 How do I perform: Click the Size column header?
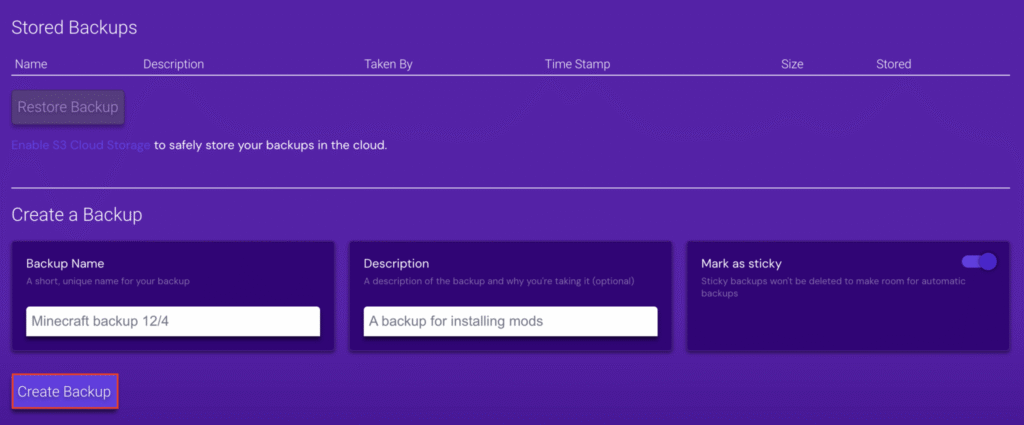(x=792, y=64)
